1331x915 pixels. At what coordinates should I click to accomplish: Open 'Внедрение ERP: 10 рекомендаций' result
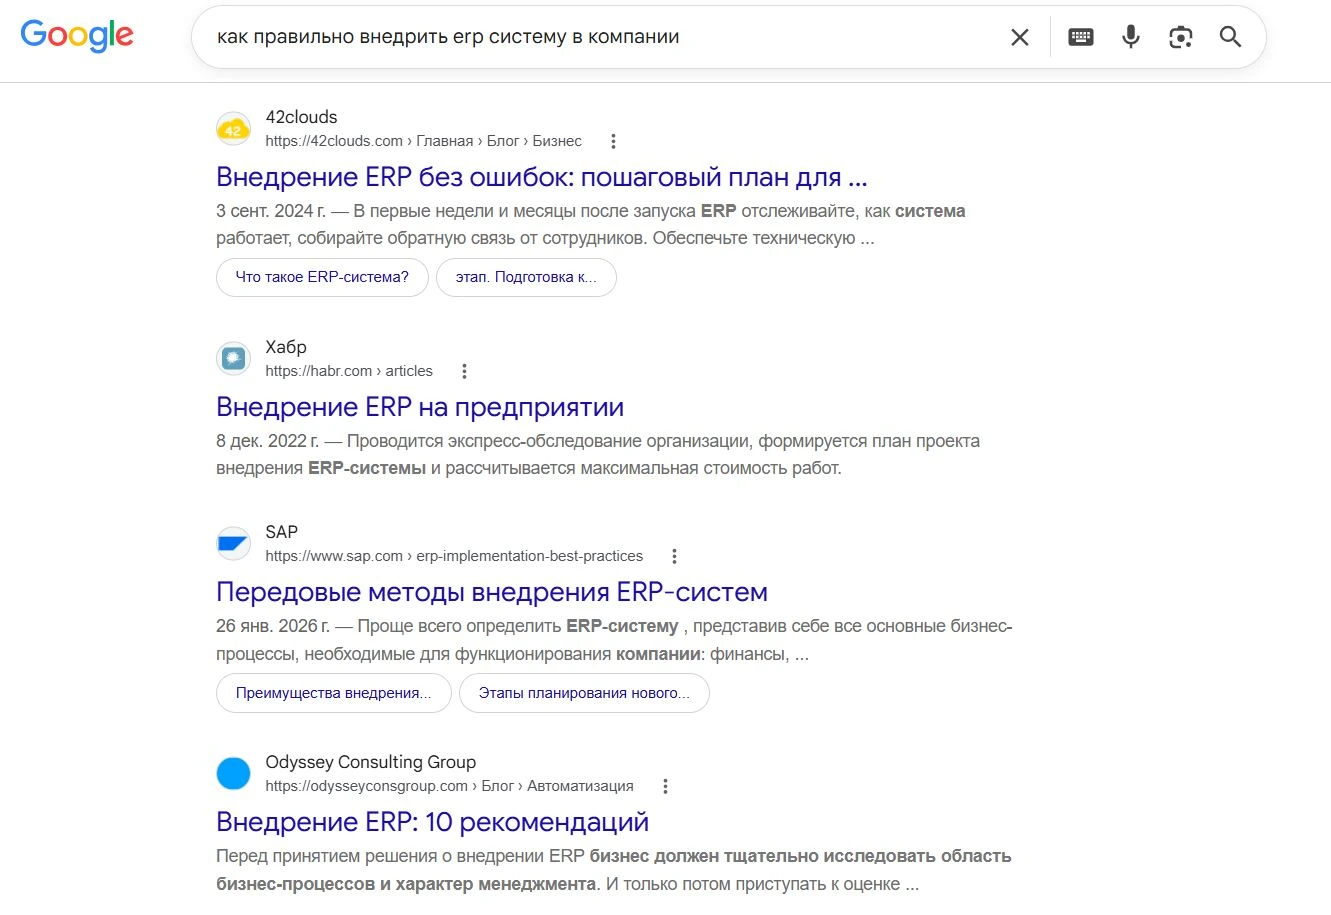(433, 822)
